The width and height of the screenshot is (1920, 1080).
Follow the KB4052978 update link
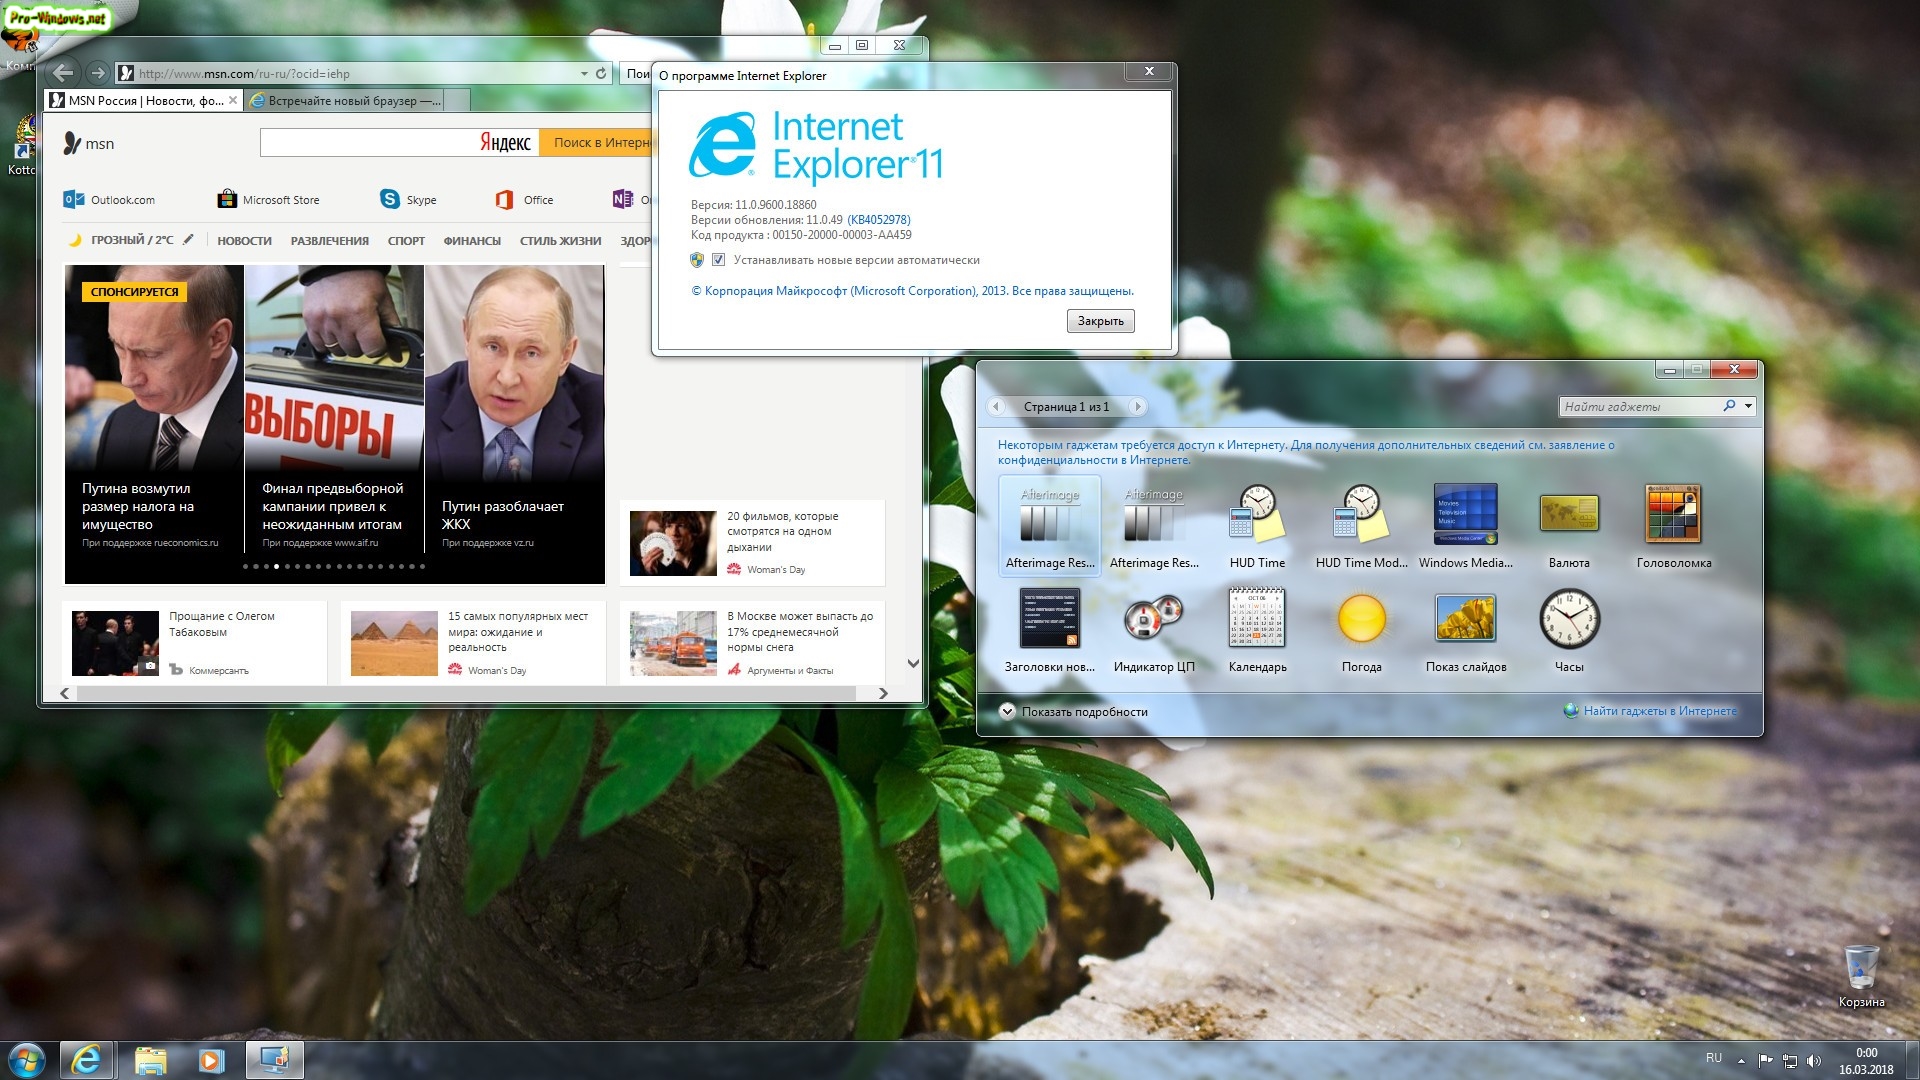(879, 220)
